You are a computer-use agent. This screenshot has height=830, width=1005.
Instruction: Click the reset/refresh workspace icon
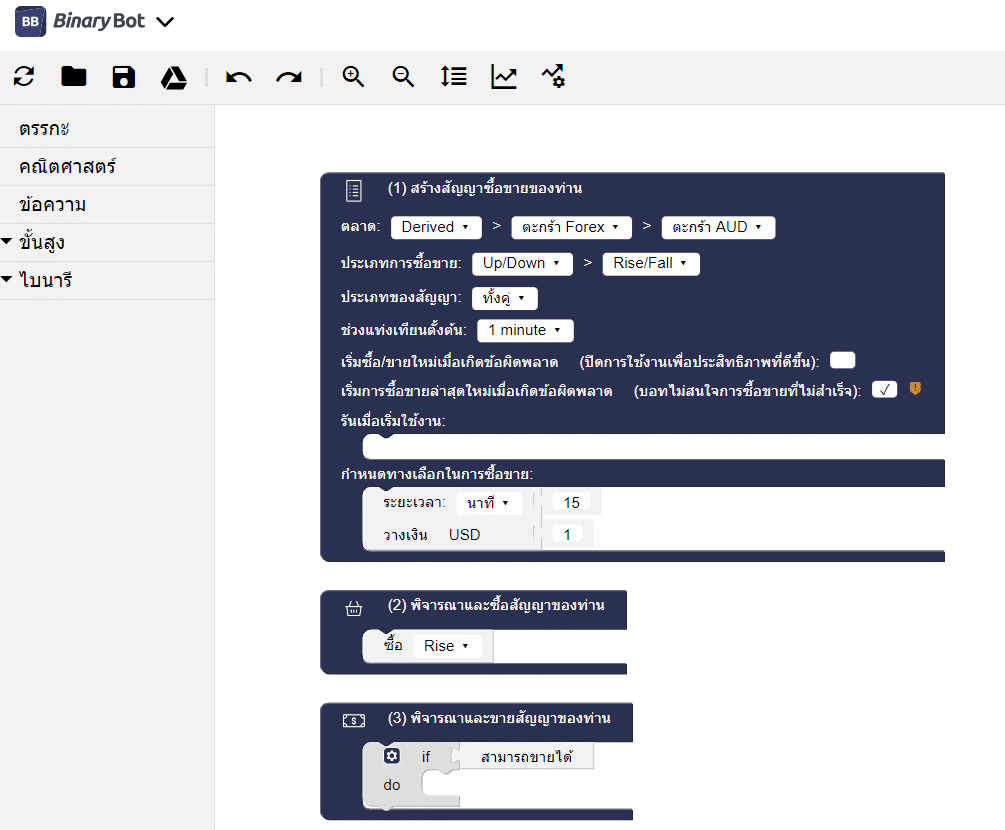tap(24, 77)
